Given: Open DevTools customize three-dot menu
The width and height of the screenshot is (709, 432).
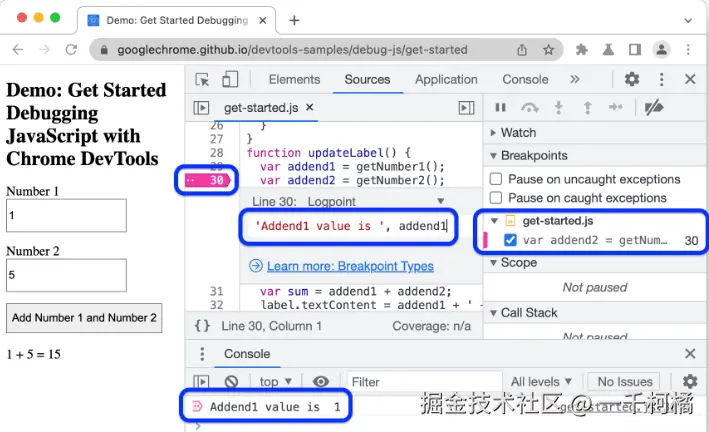Looking at the screenshot, I should [x=662, y=80].
